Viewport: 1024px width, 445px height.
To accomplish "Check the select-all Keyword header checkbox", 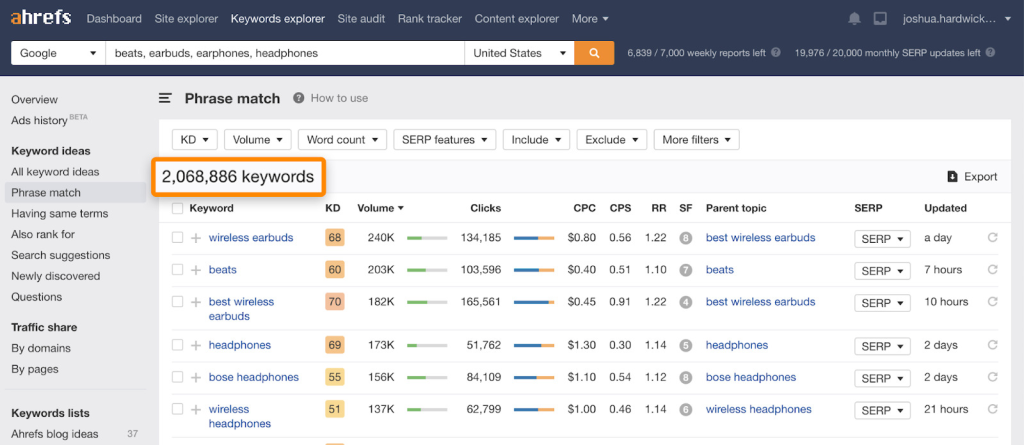I will tap(177, 208).
